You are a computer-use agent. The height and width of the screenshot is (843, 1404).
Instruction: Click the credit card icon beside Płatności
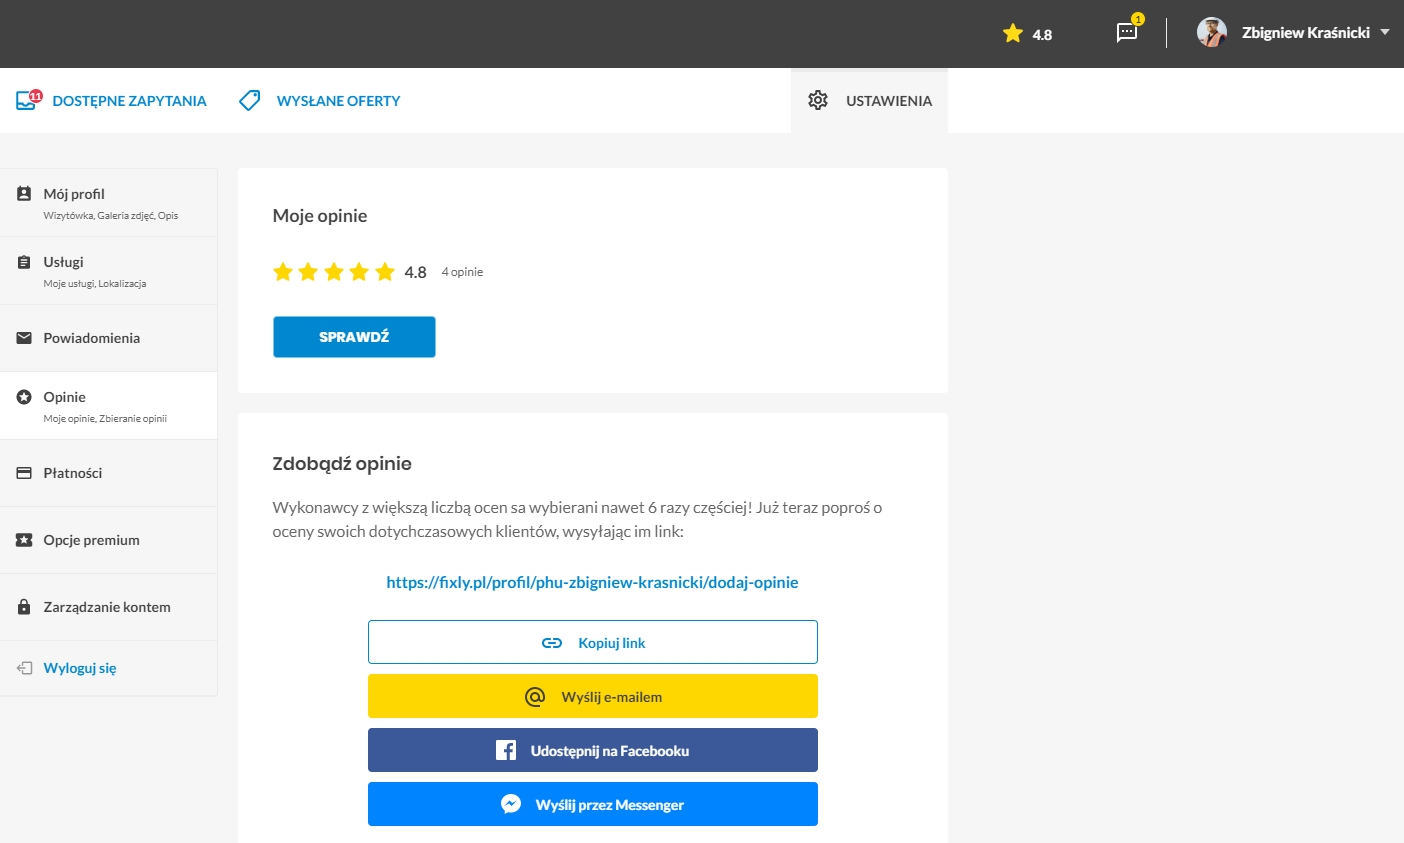pos(24,473)
